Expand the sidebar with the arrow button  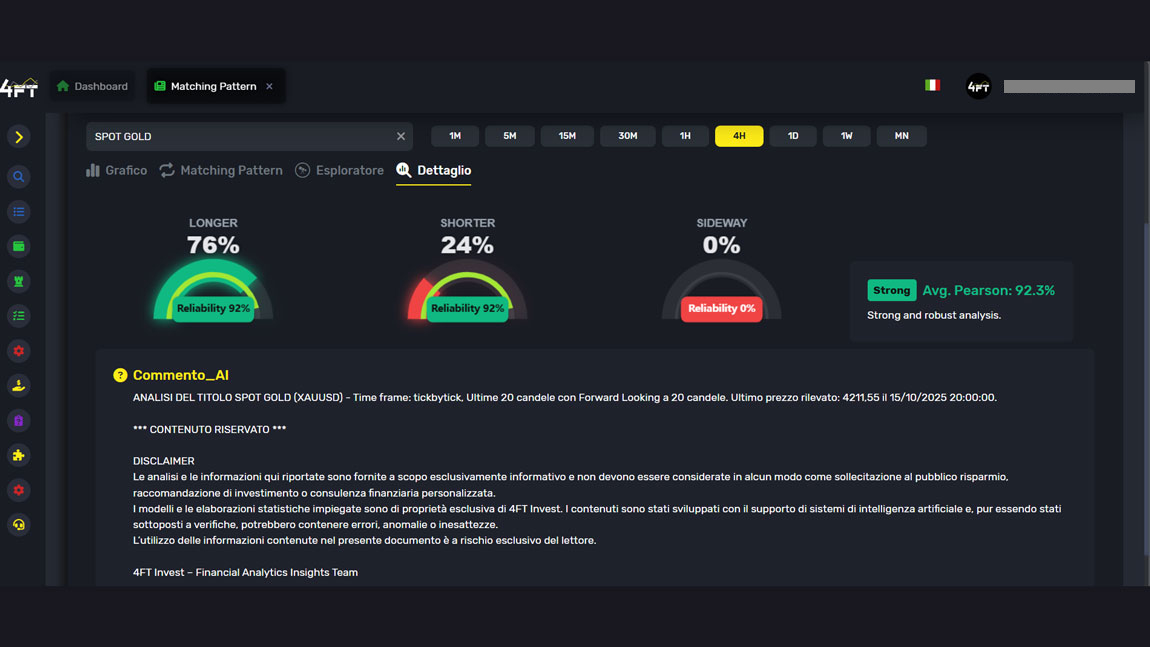[18, 136]
